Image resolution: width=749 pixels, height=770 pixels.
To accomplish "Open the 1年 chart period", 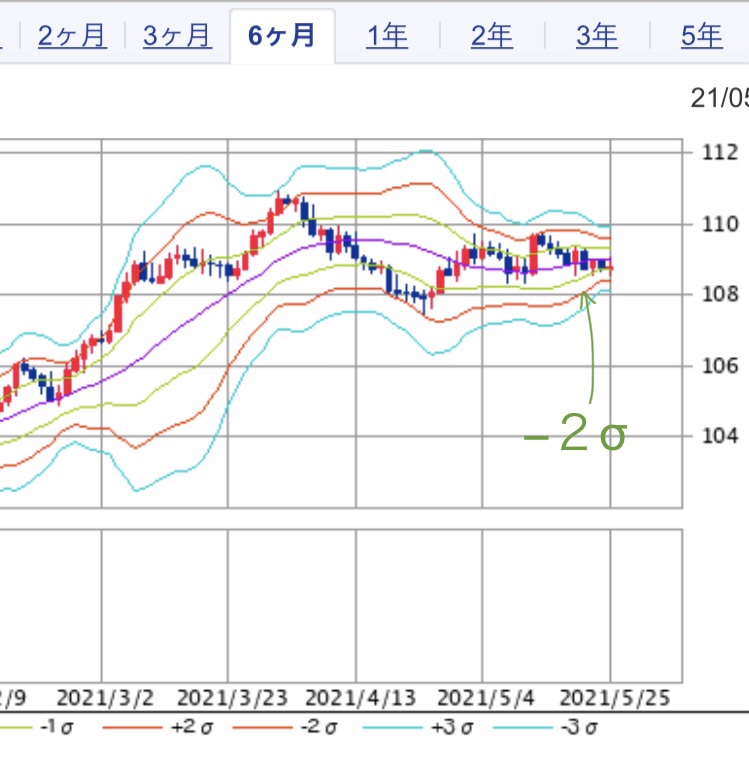I will (387, 36).
